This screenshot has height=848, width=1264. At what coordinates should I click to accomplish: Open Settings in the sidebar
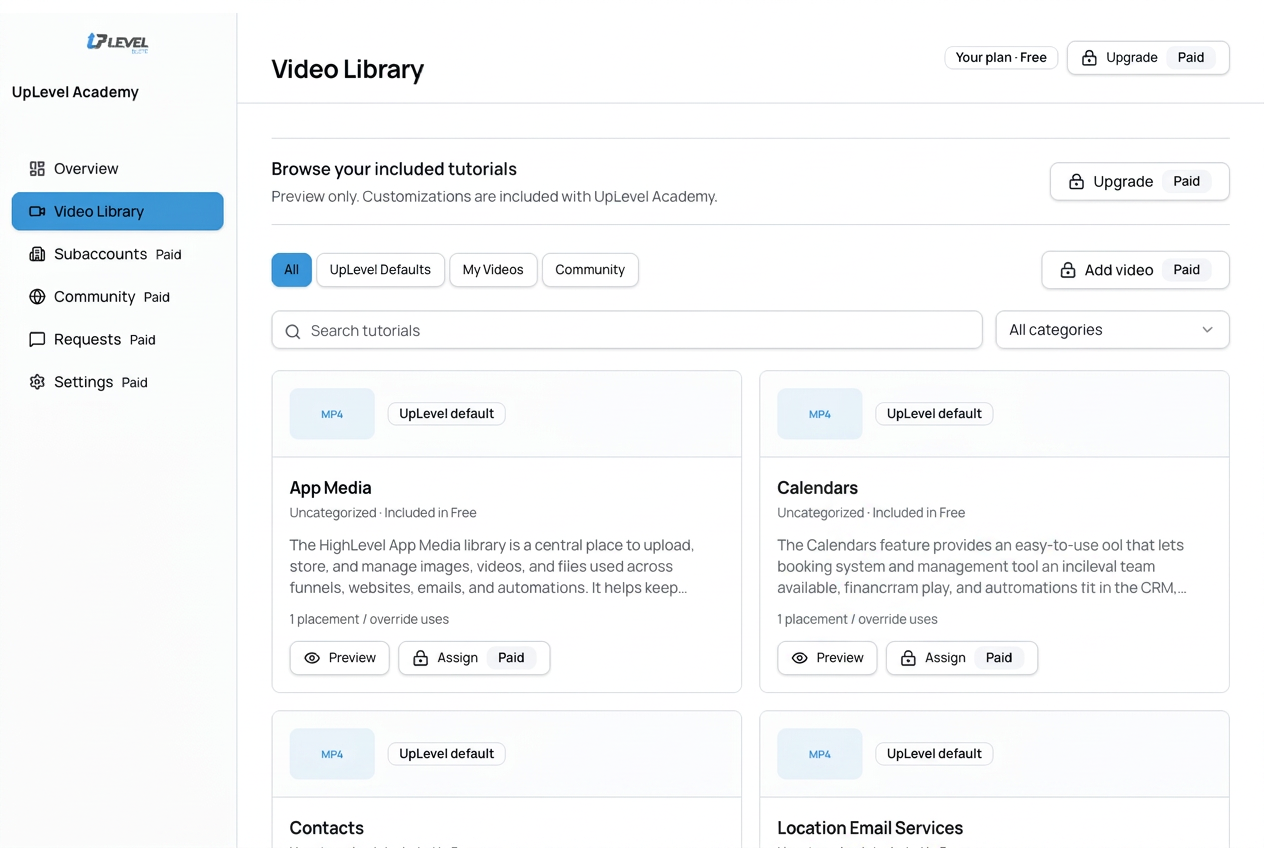click(x=117, y=382)
